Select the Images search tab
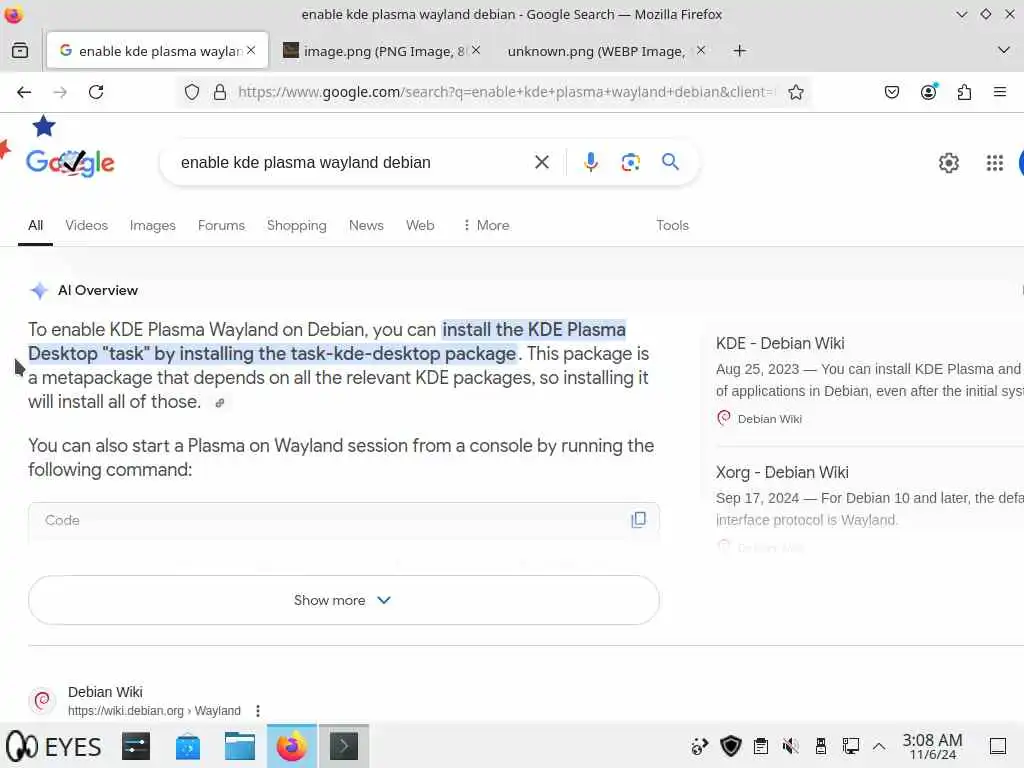The width and height of the screenshot is (1024, 768). coord(152,225)
